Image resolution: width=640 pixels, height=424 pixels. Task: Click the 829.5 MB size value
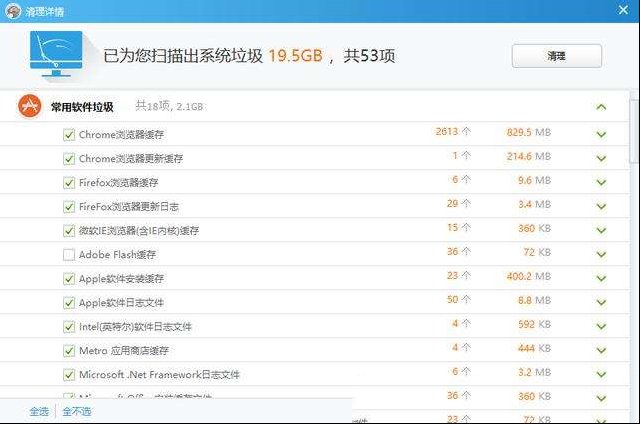pyautogui.click(x=529, y=132)
